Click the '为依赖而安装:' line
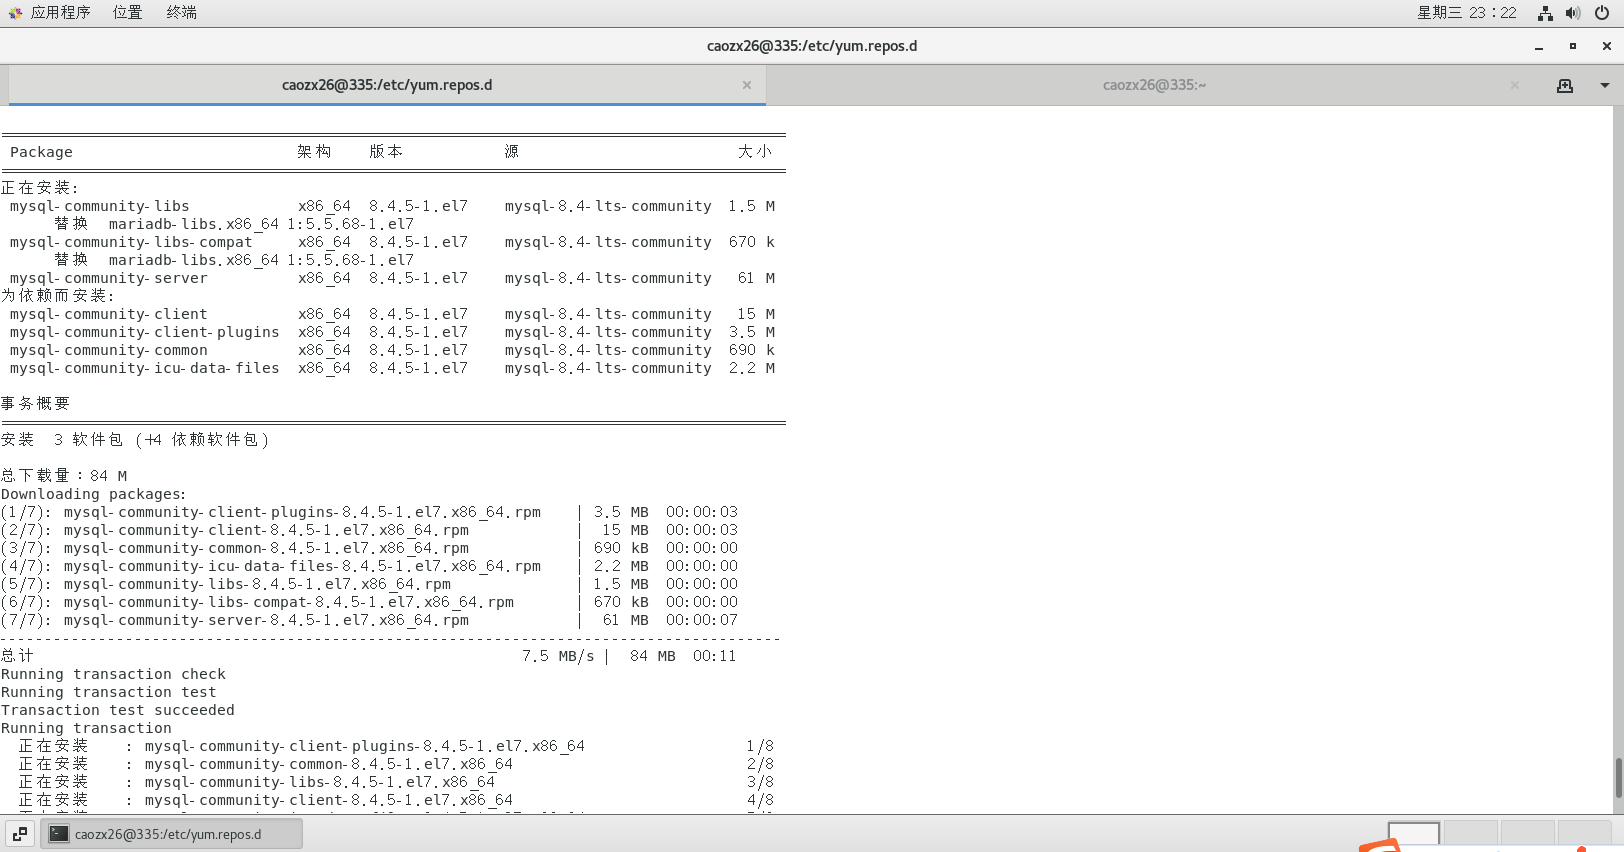The image size is (1624, 852). coord(58,296)
